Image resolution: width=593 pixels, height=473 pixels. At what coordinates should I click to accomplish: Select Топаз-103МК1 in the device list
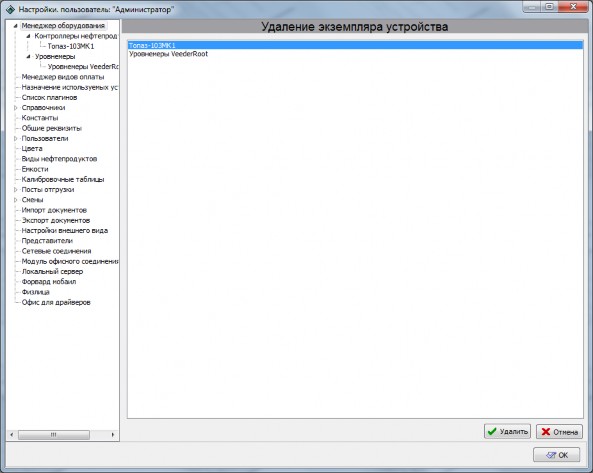click(x=355, y=45)
